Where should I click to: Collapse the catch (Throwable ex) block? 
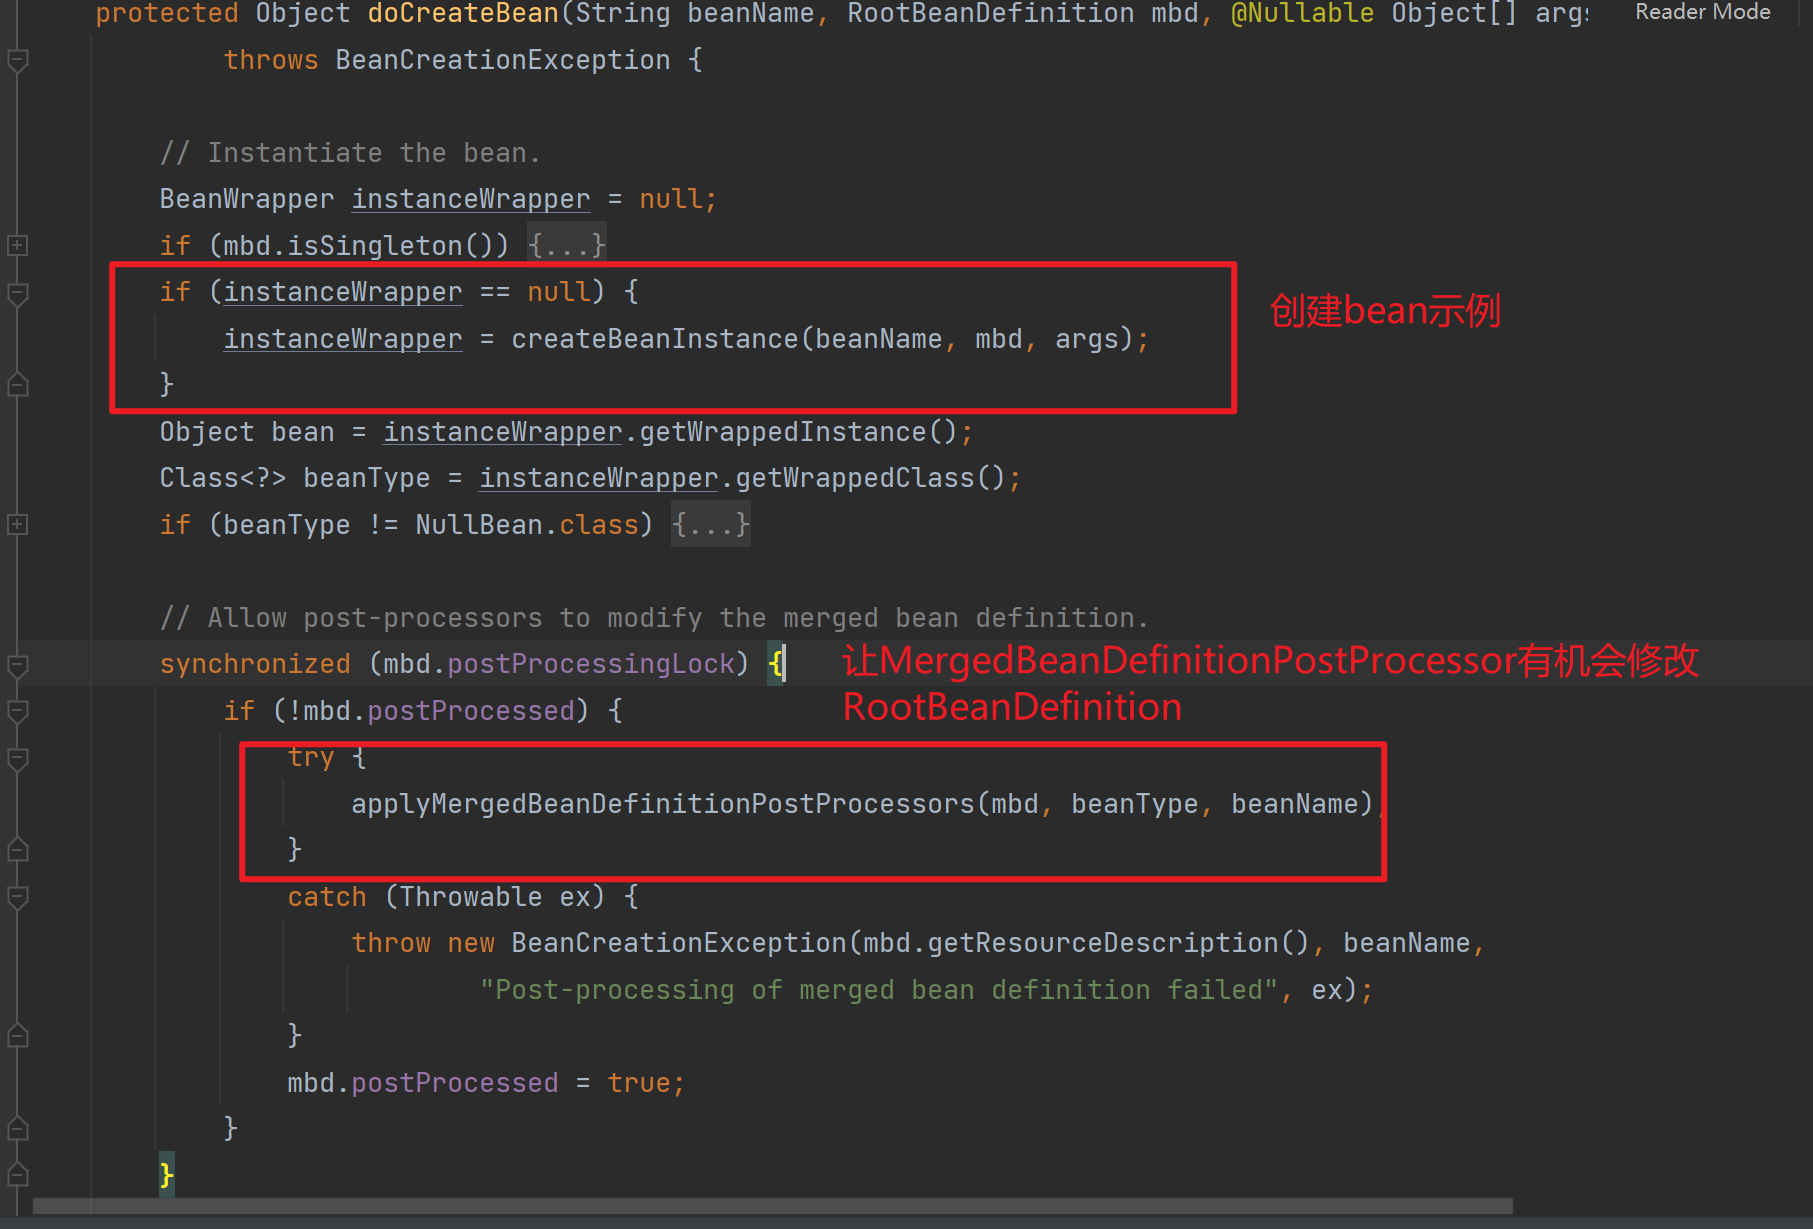(x=17, y=897)
